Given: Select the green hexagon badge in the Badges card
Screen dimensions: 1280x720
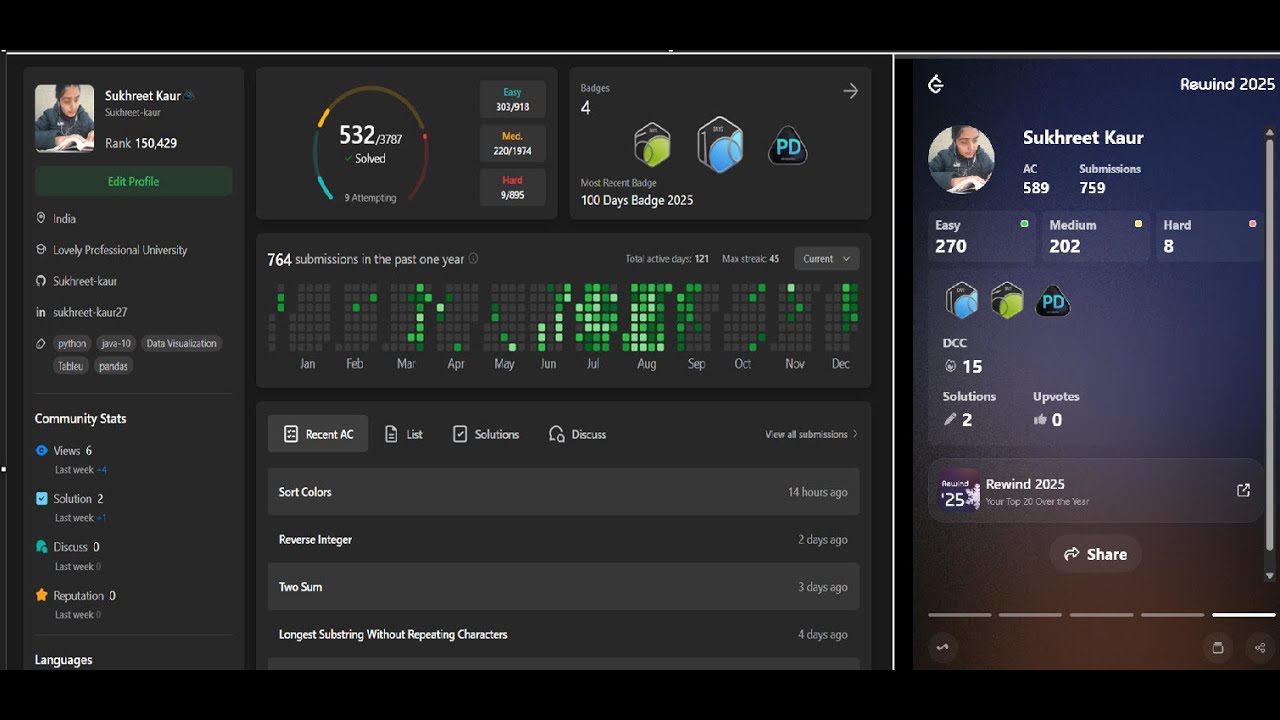Looking at the screenshot, I should [652, 146].
